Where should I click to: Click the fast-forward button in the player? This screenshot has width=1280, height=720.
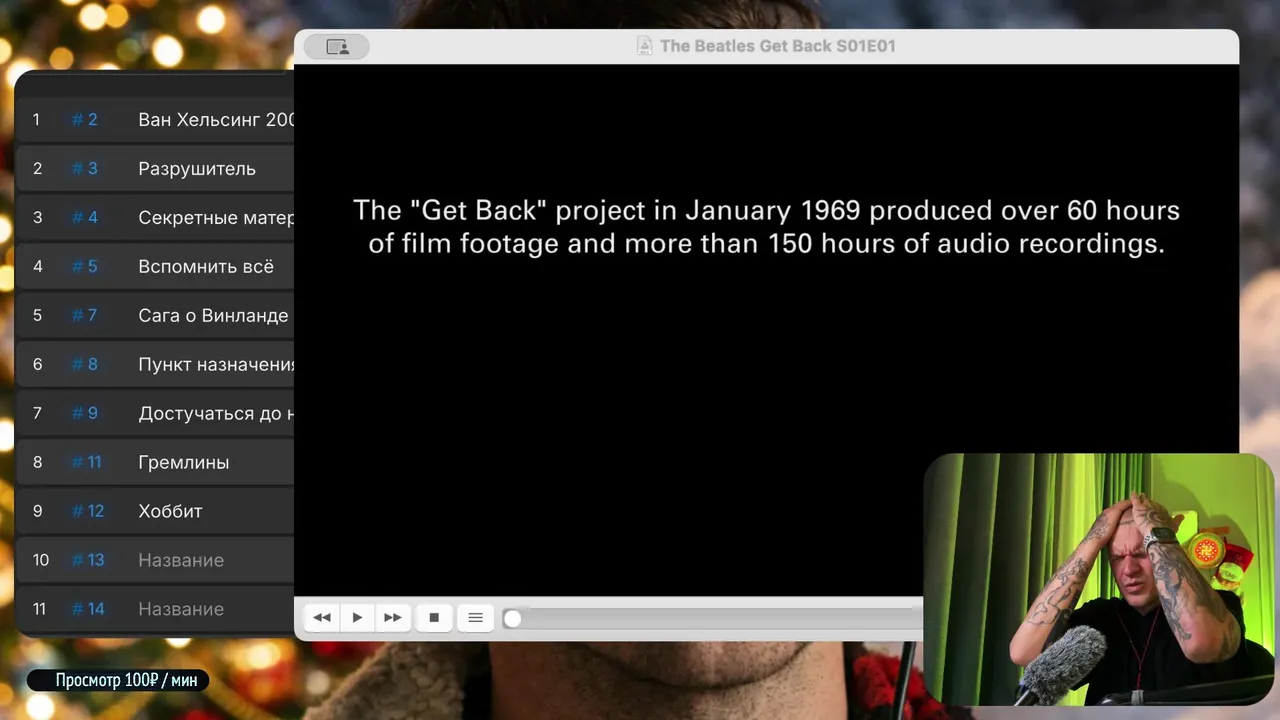pyautogui.click(x=393, y=618)
